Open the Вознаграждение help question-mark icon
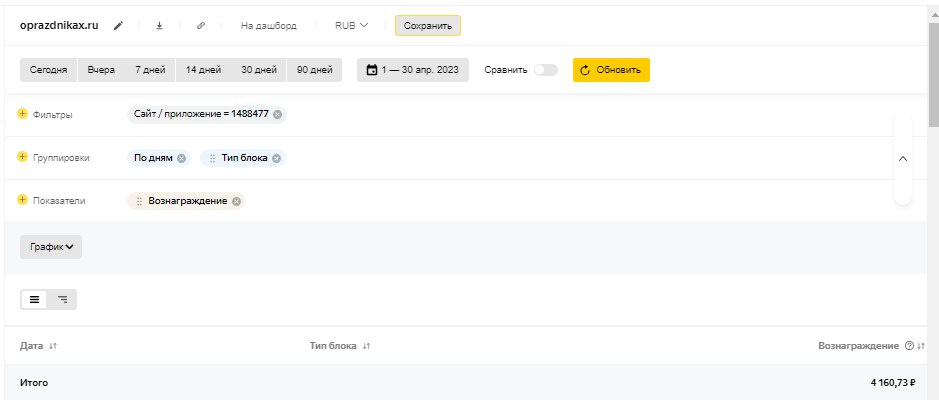 [x=910, y=346]
